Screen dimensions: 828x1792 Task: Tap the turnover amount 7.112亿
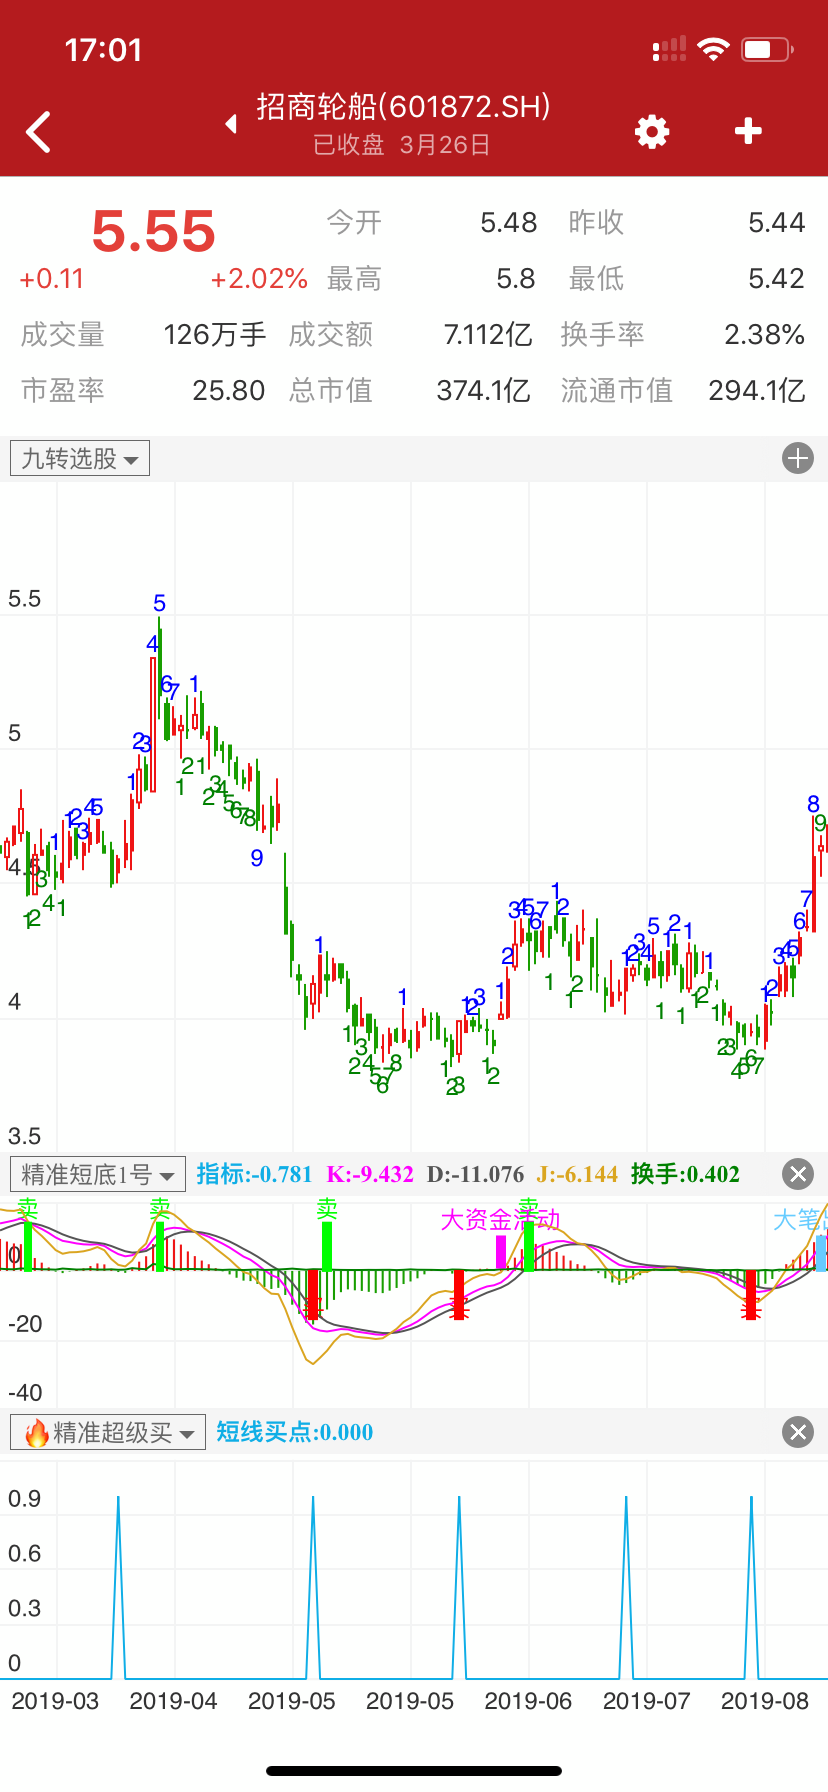[488, 335]
